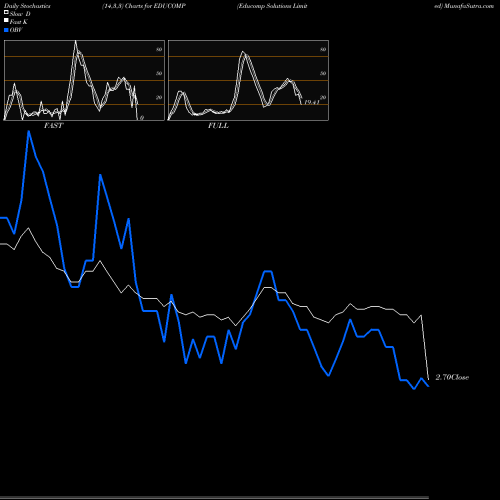Click the 'Daily Stochastics' title text
This screenshot has height=500, width=500.
click(x=27, y=6)
